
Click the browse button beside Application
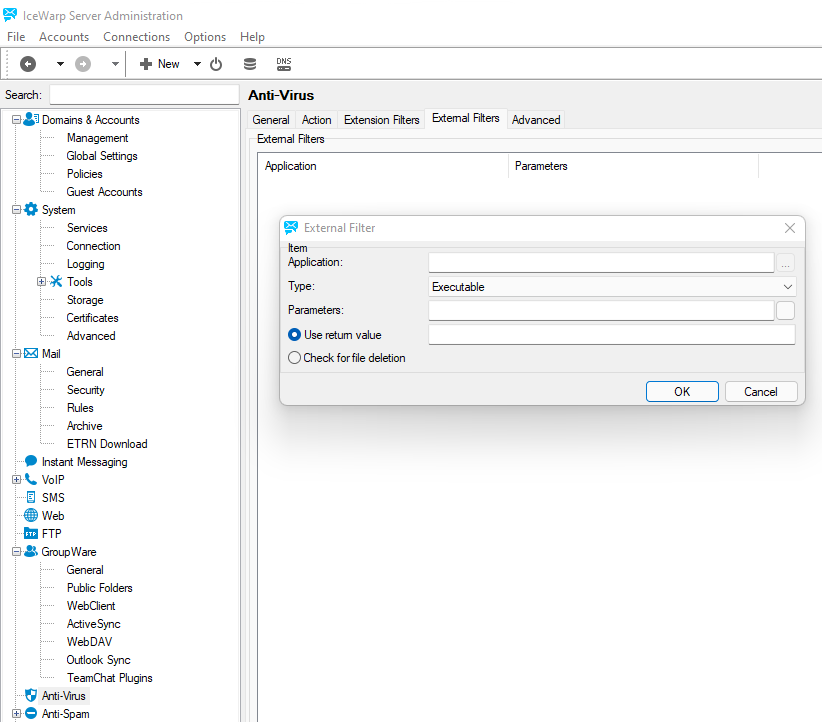[785, 262]
